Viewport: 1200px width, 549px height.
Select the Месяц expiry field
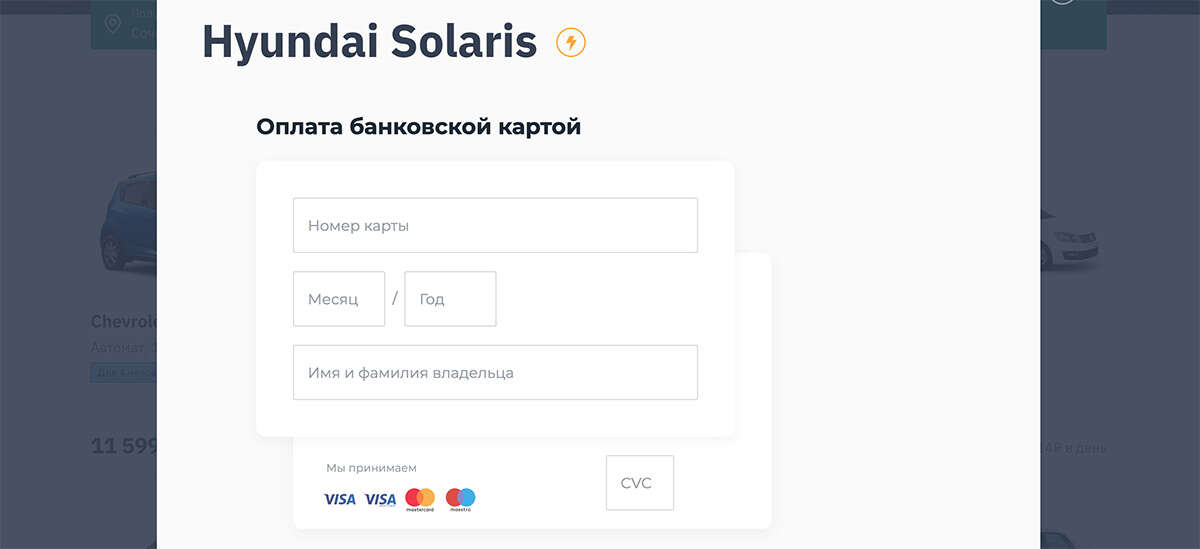pyautogui.click(x=339, y=299)
